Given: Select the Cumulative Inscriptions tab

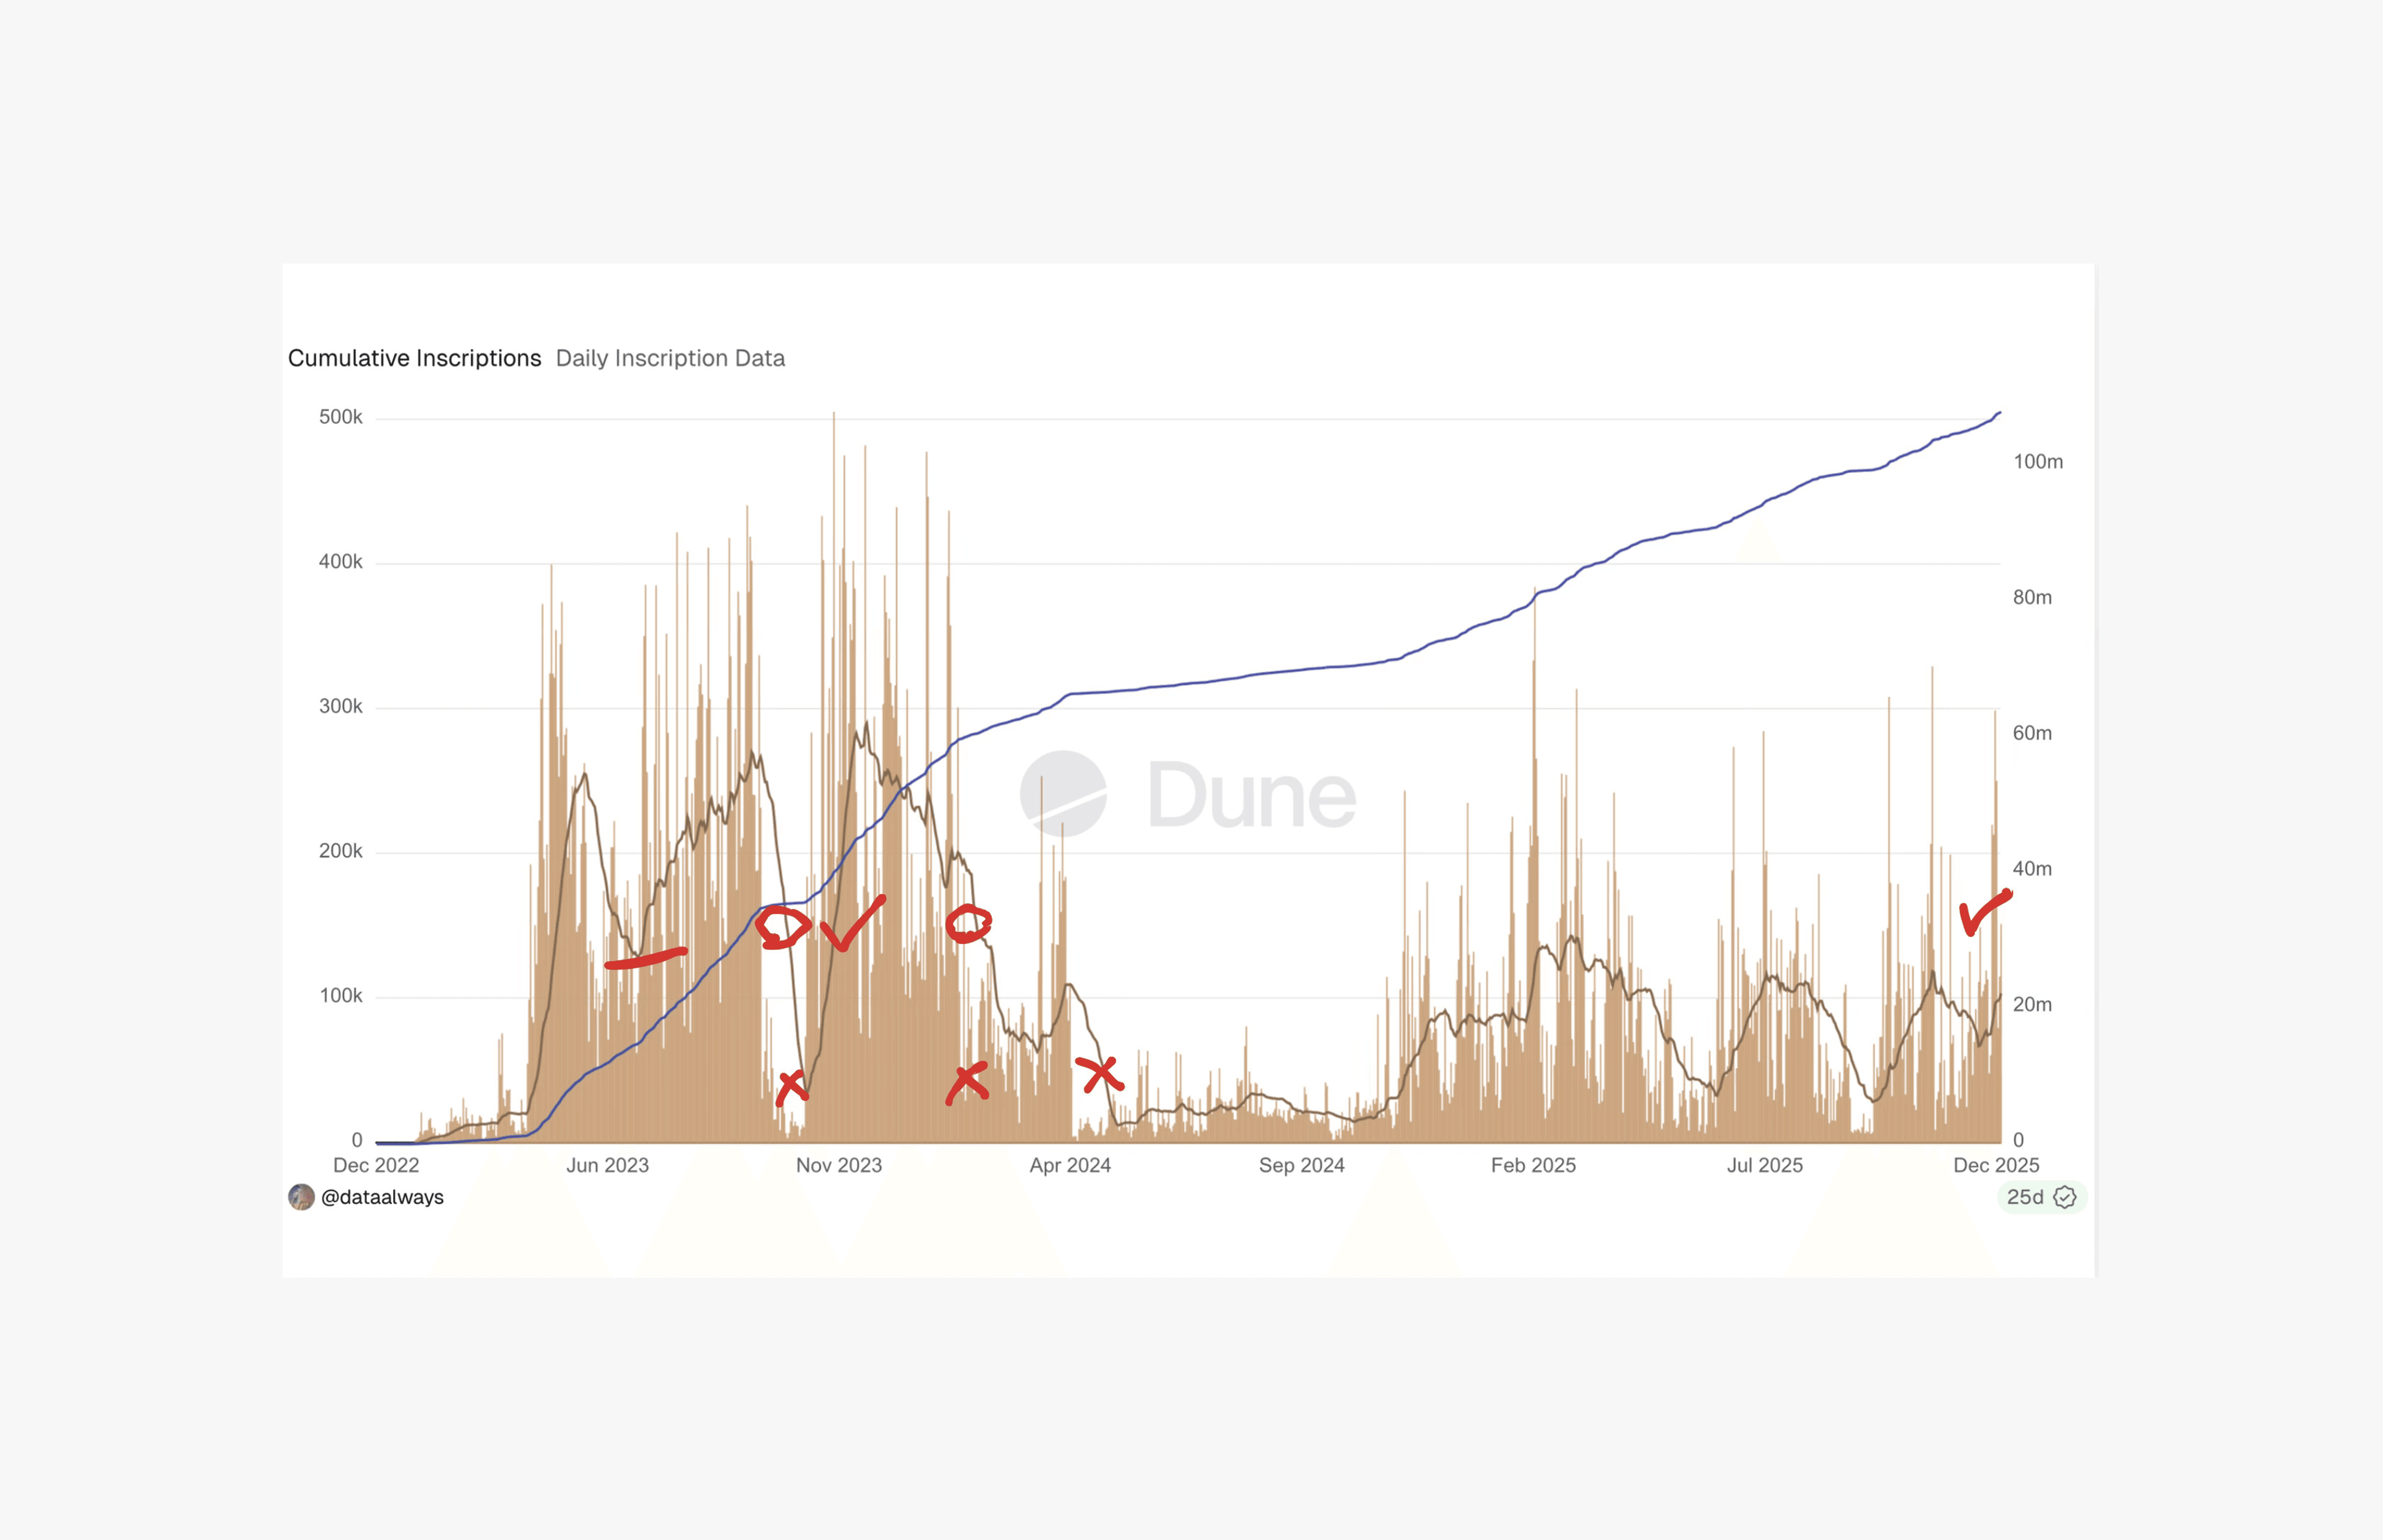Looking at the screenshot, I should 414,358.
